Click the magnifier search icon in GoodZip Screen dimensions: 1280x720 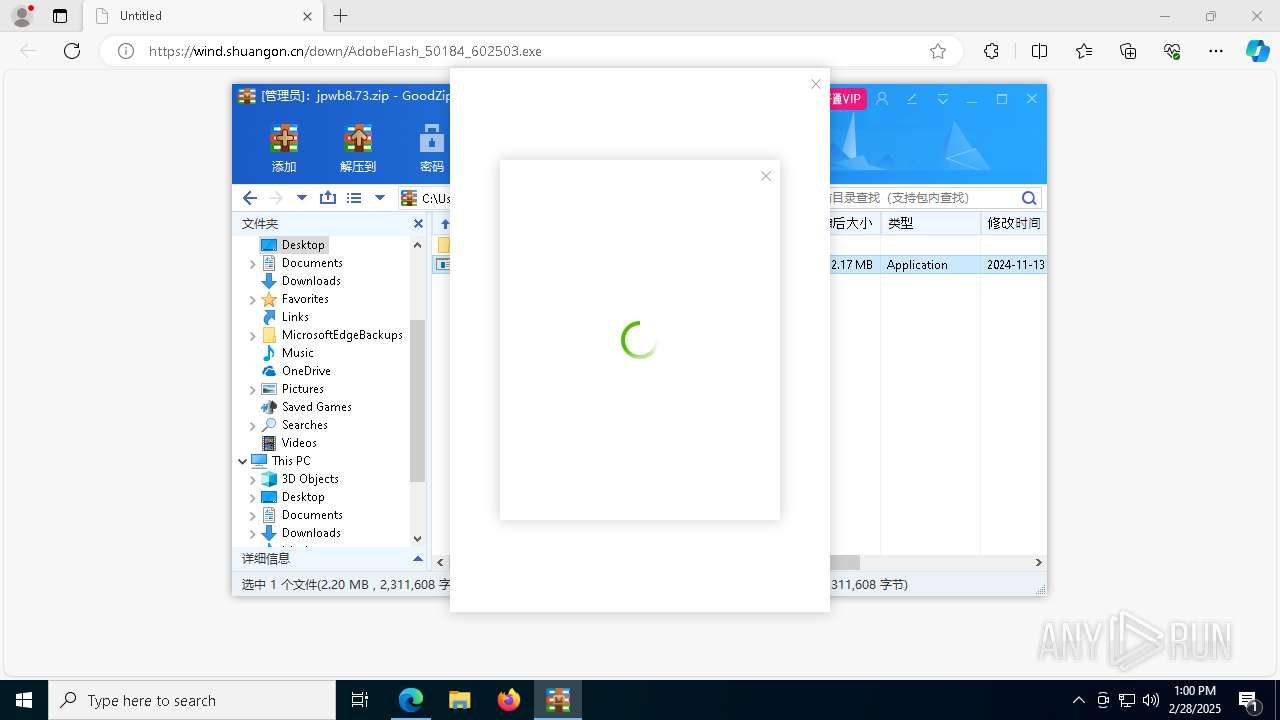[x=1029, y=198]
